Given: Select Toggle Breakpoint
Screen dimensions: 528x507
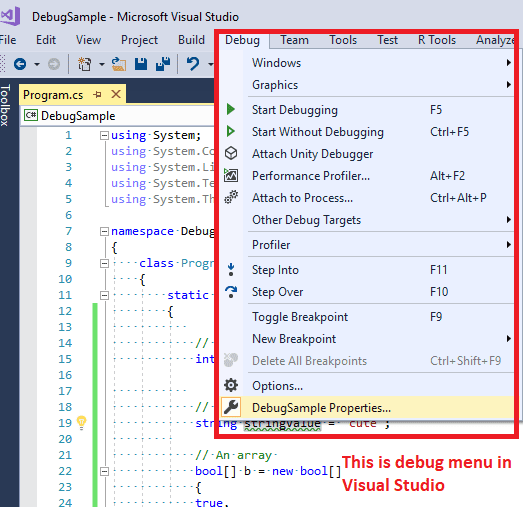Looking at the screenshot, I should (x=367, y=317).
